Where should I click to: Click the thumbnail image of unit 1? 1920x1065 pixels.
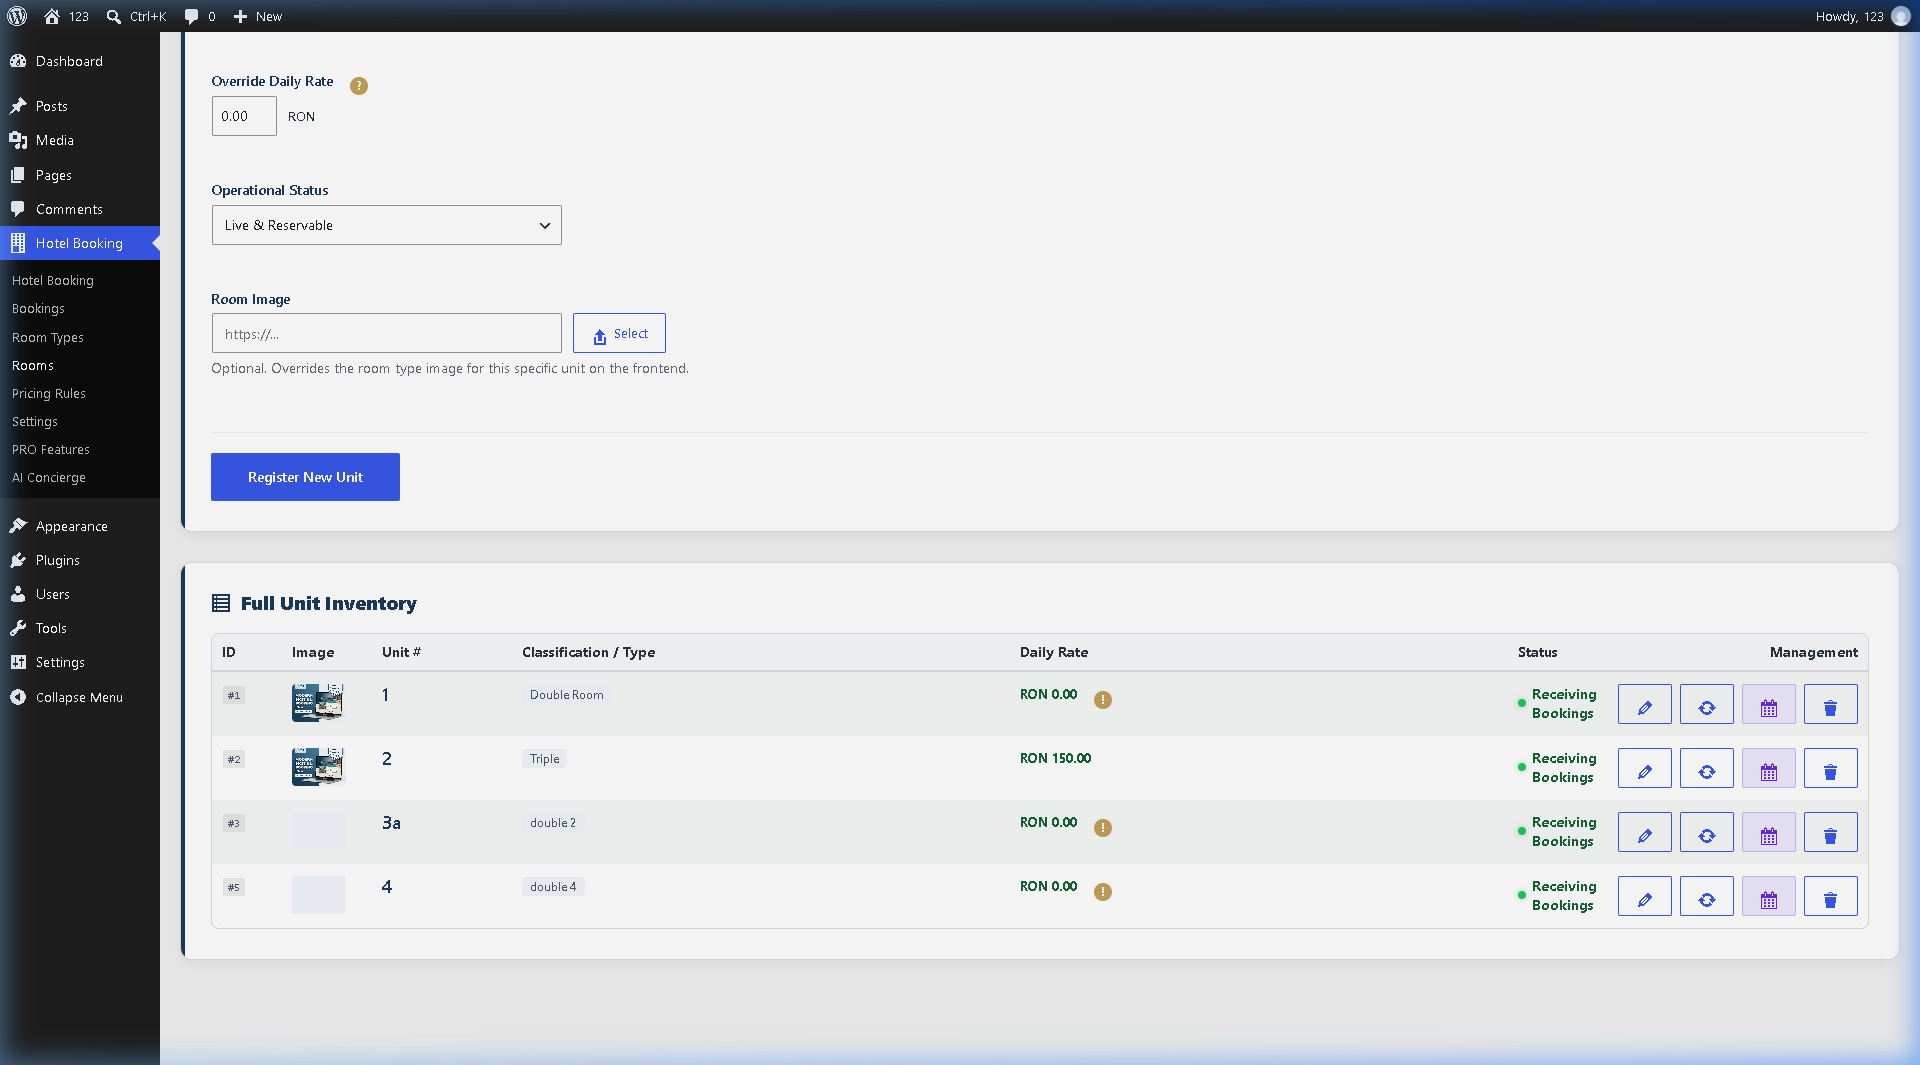(x=318, y=703)
